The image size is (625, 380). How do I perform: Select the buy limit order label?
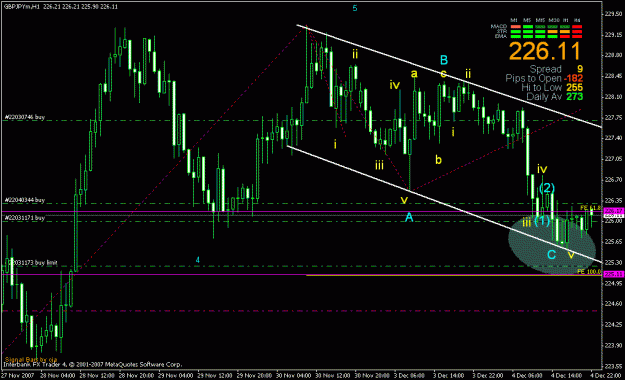[33, 263]
